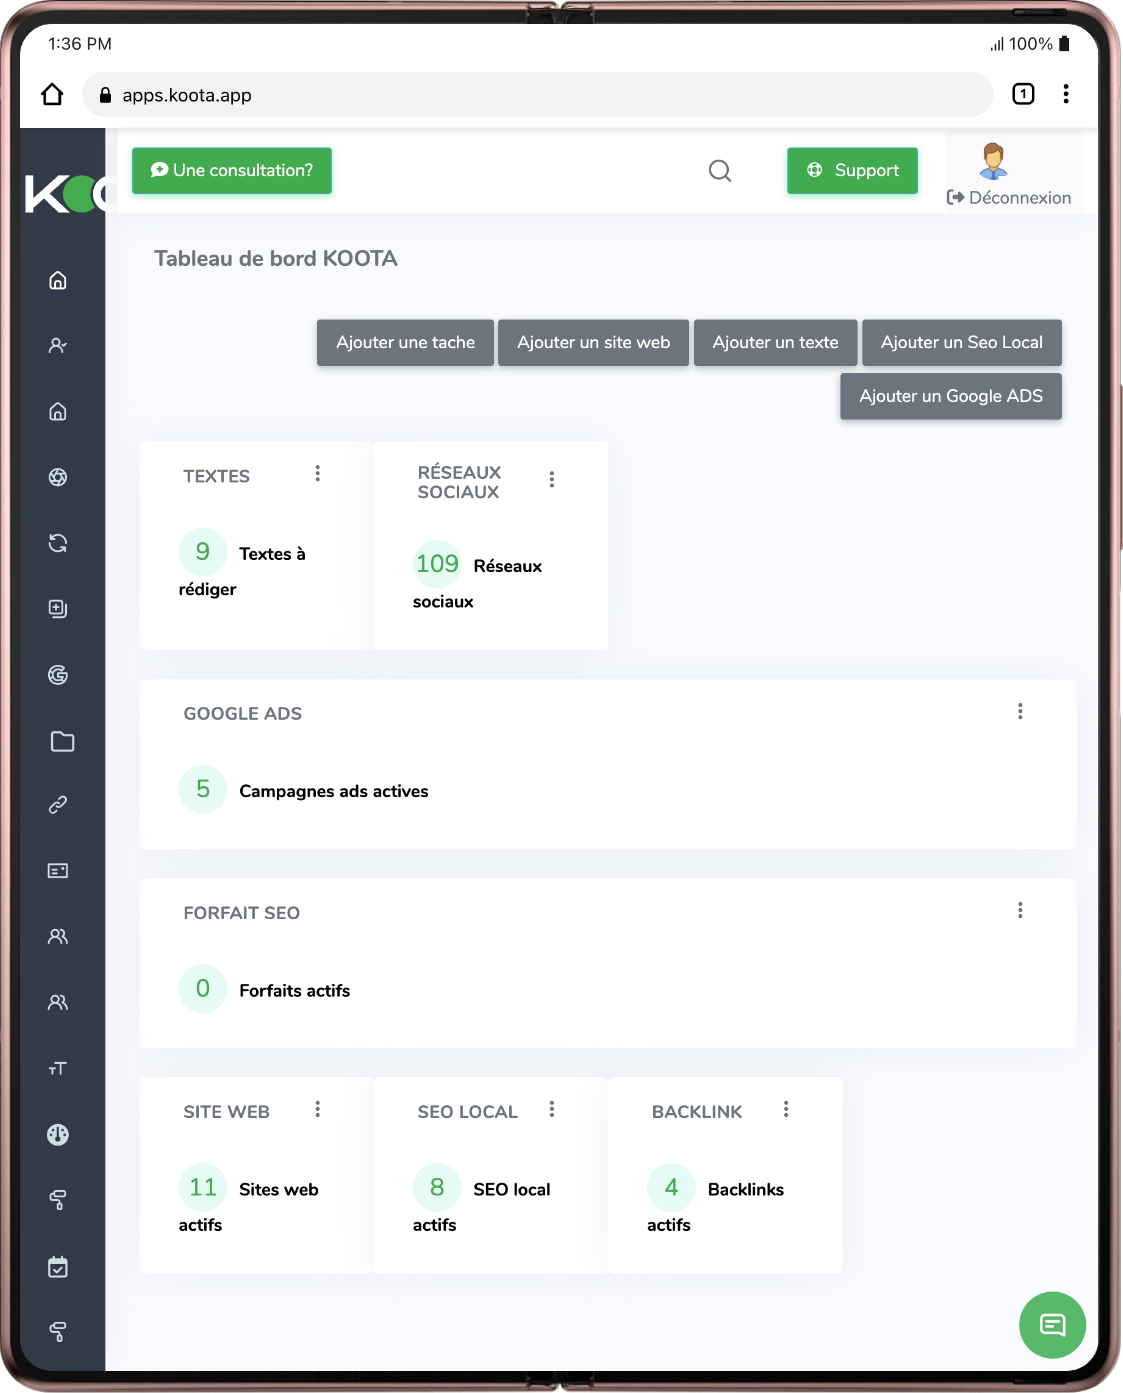Click 'Ajouter un Seo Local' button
1123x1393 pixels.
pos(962,343)
